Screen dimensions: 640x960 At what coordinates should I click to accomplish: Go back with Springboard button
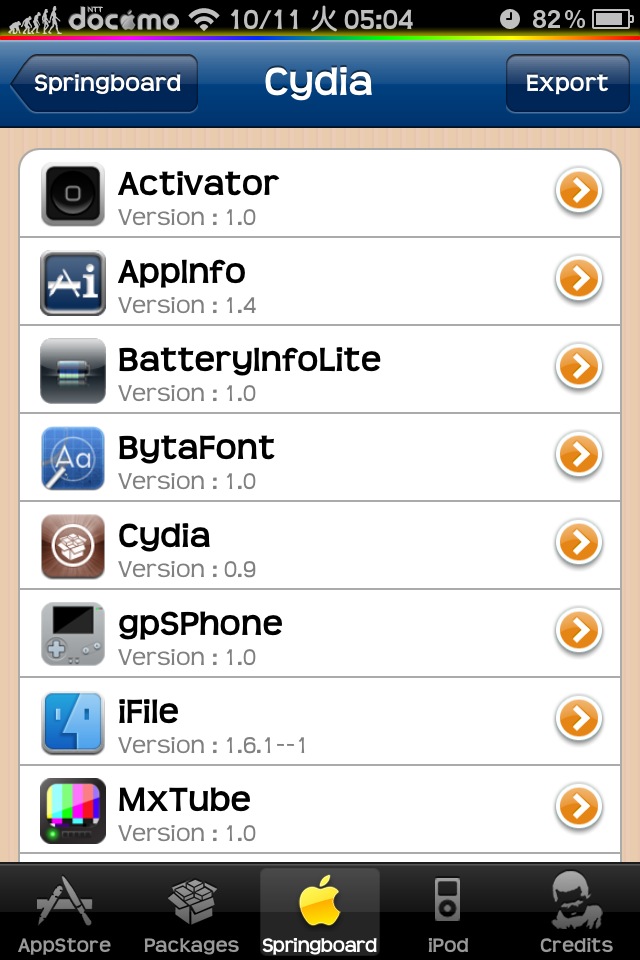(104, 83)
